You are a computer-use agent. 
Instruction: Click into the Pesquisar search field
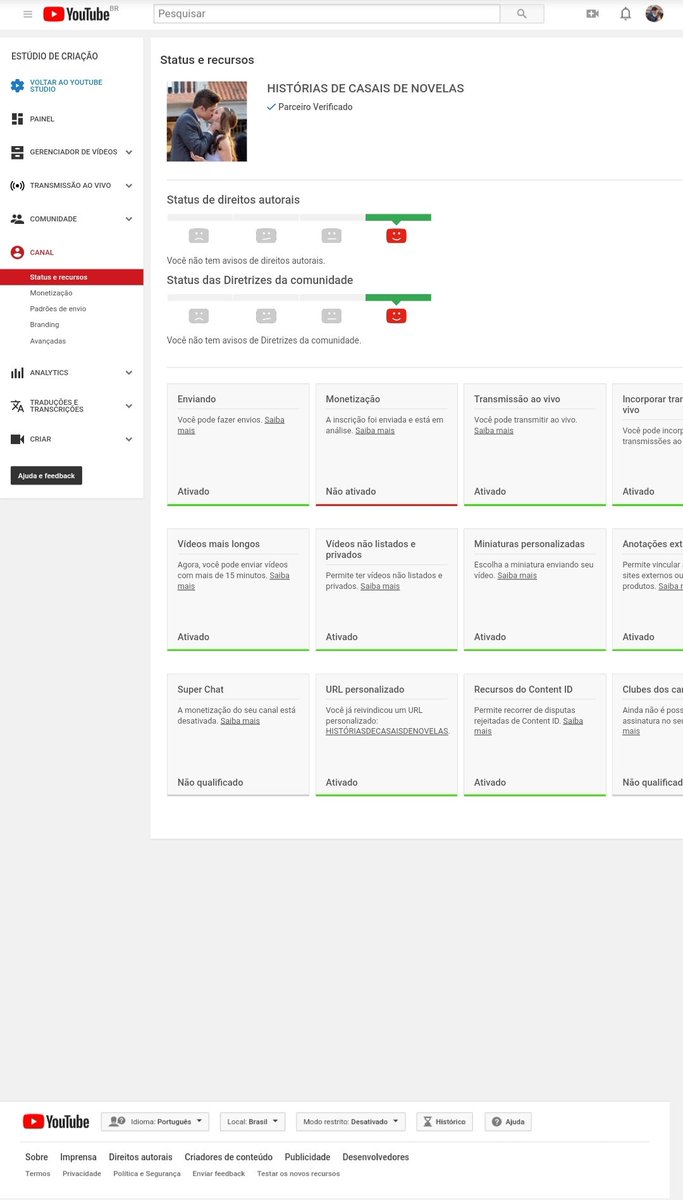327,14
